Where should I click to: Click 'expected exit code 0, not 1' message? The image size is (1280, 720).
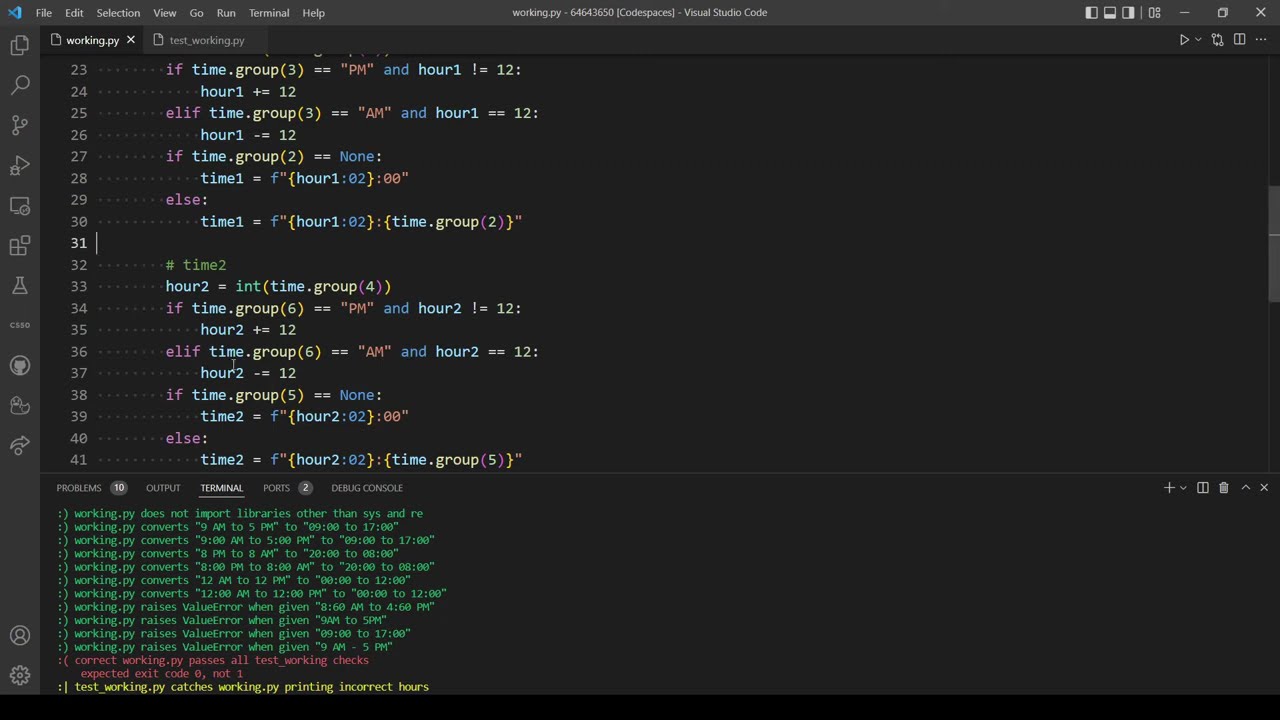(162, 674)
